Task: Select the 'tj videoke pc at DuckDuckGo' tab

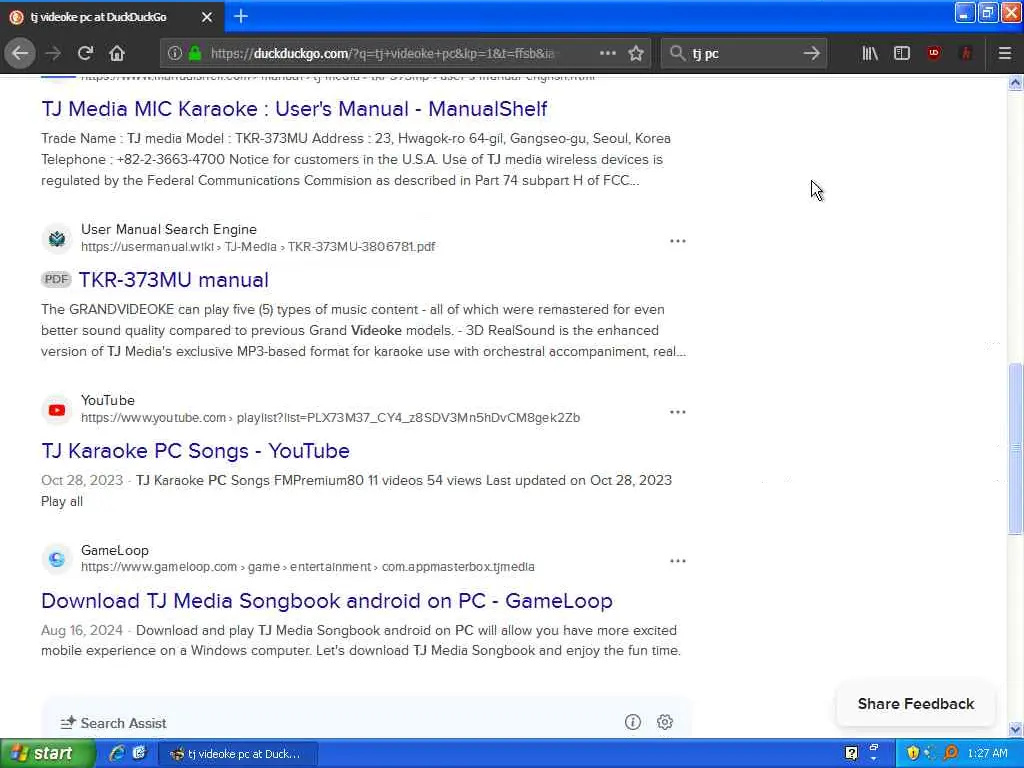Action: pos(112,17)
